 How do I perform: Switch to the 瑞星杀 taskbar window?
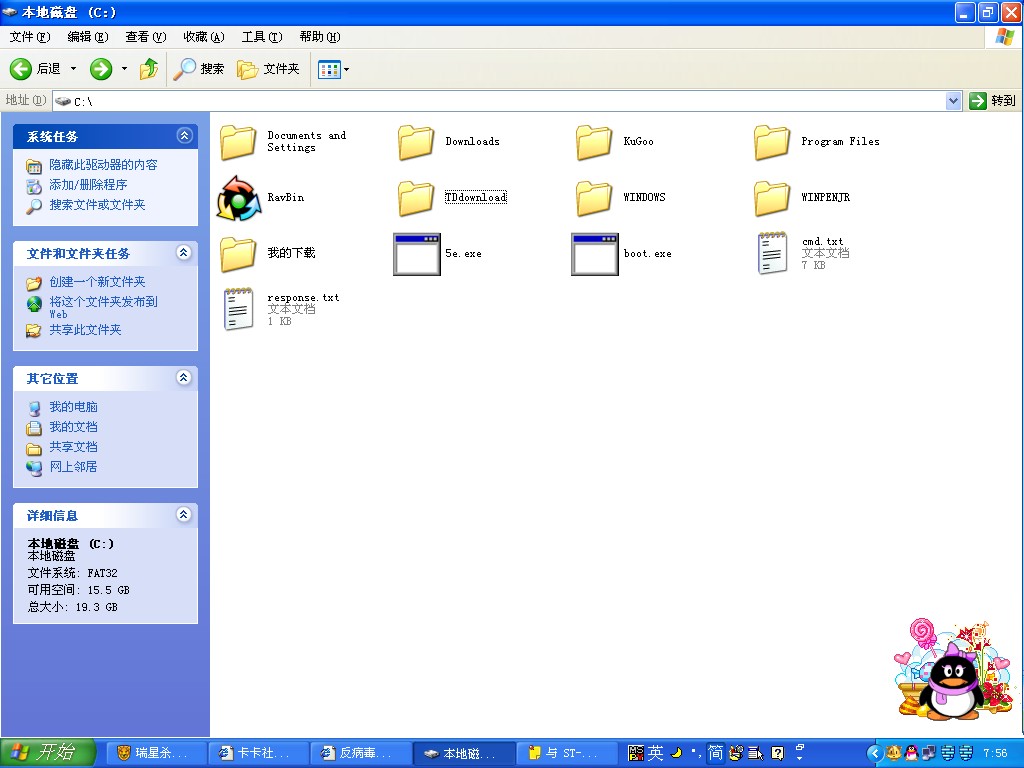(155, 753)
